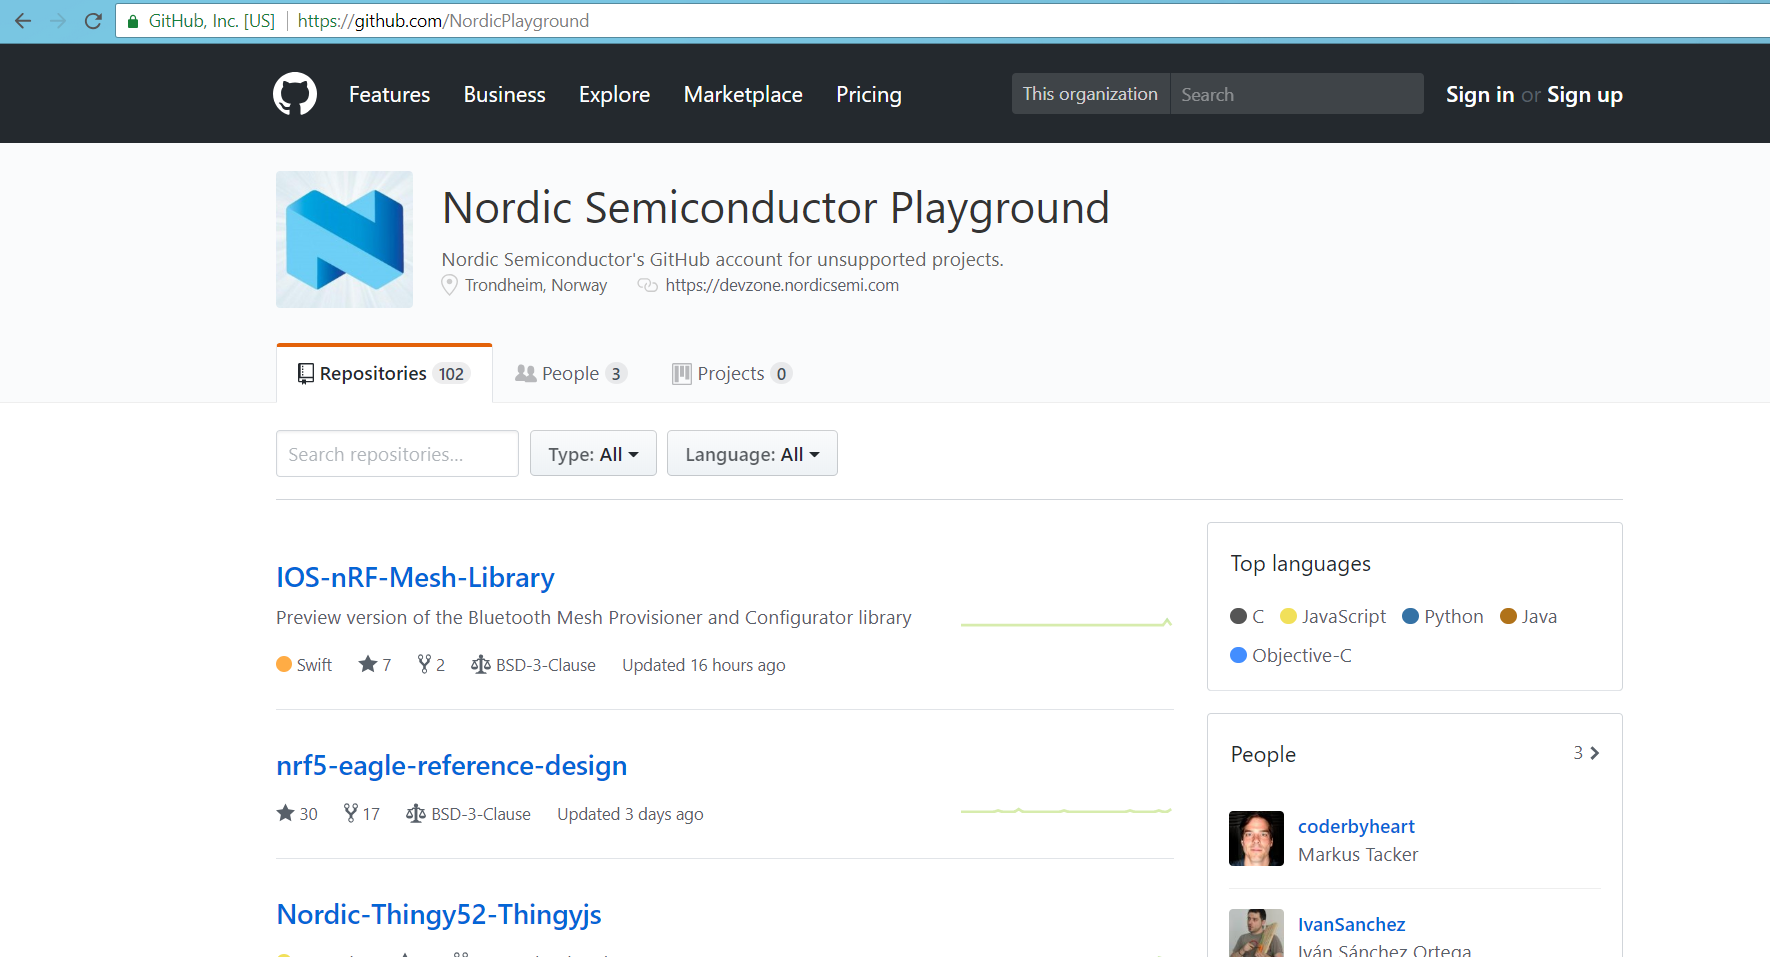The height and width of the screenshot is (957, 1770).
Task: Click the link icon beside devzone URL
Action: [x=648, y=285]
